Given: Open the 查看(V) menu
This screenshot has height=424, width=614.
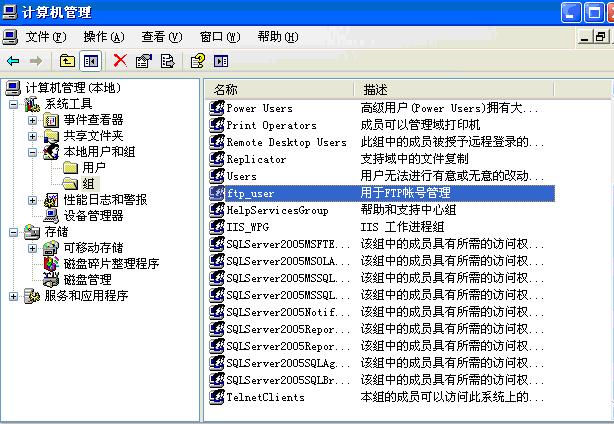Looking at the screenshot, I should click(x=160, y=37).
